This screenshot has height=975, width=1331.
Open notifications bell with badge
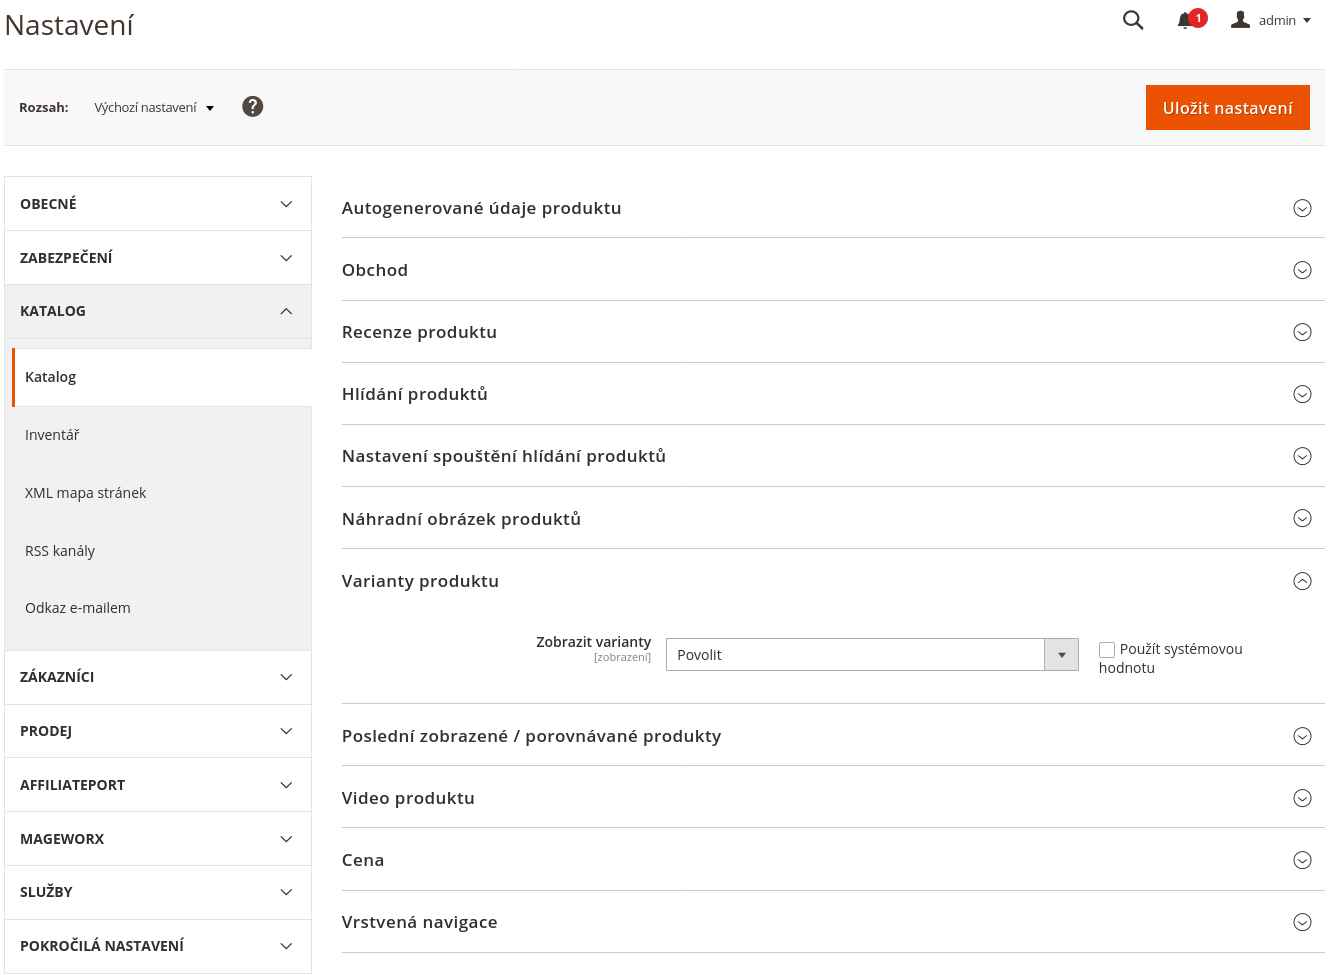click(x=1191, y=20)
